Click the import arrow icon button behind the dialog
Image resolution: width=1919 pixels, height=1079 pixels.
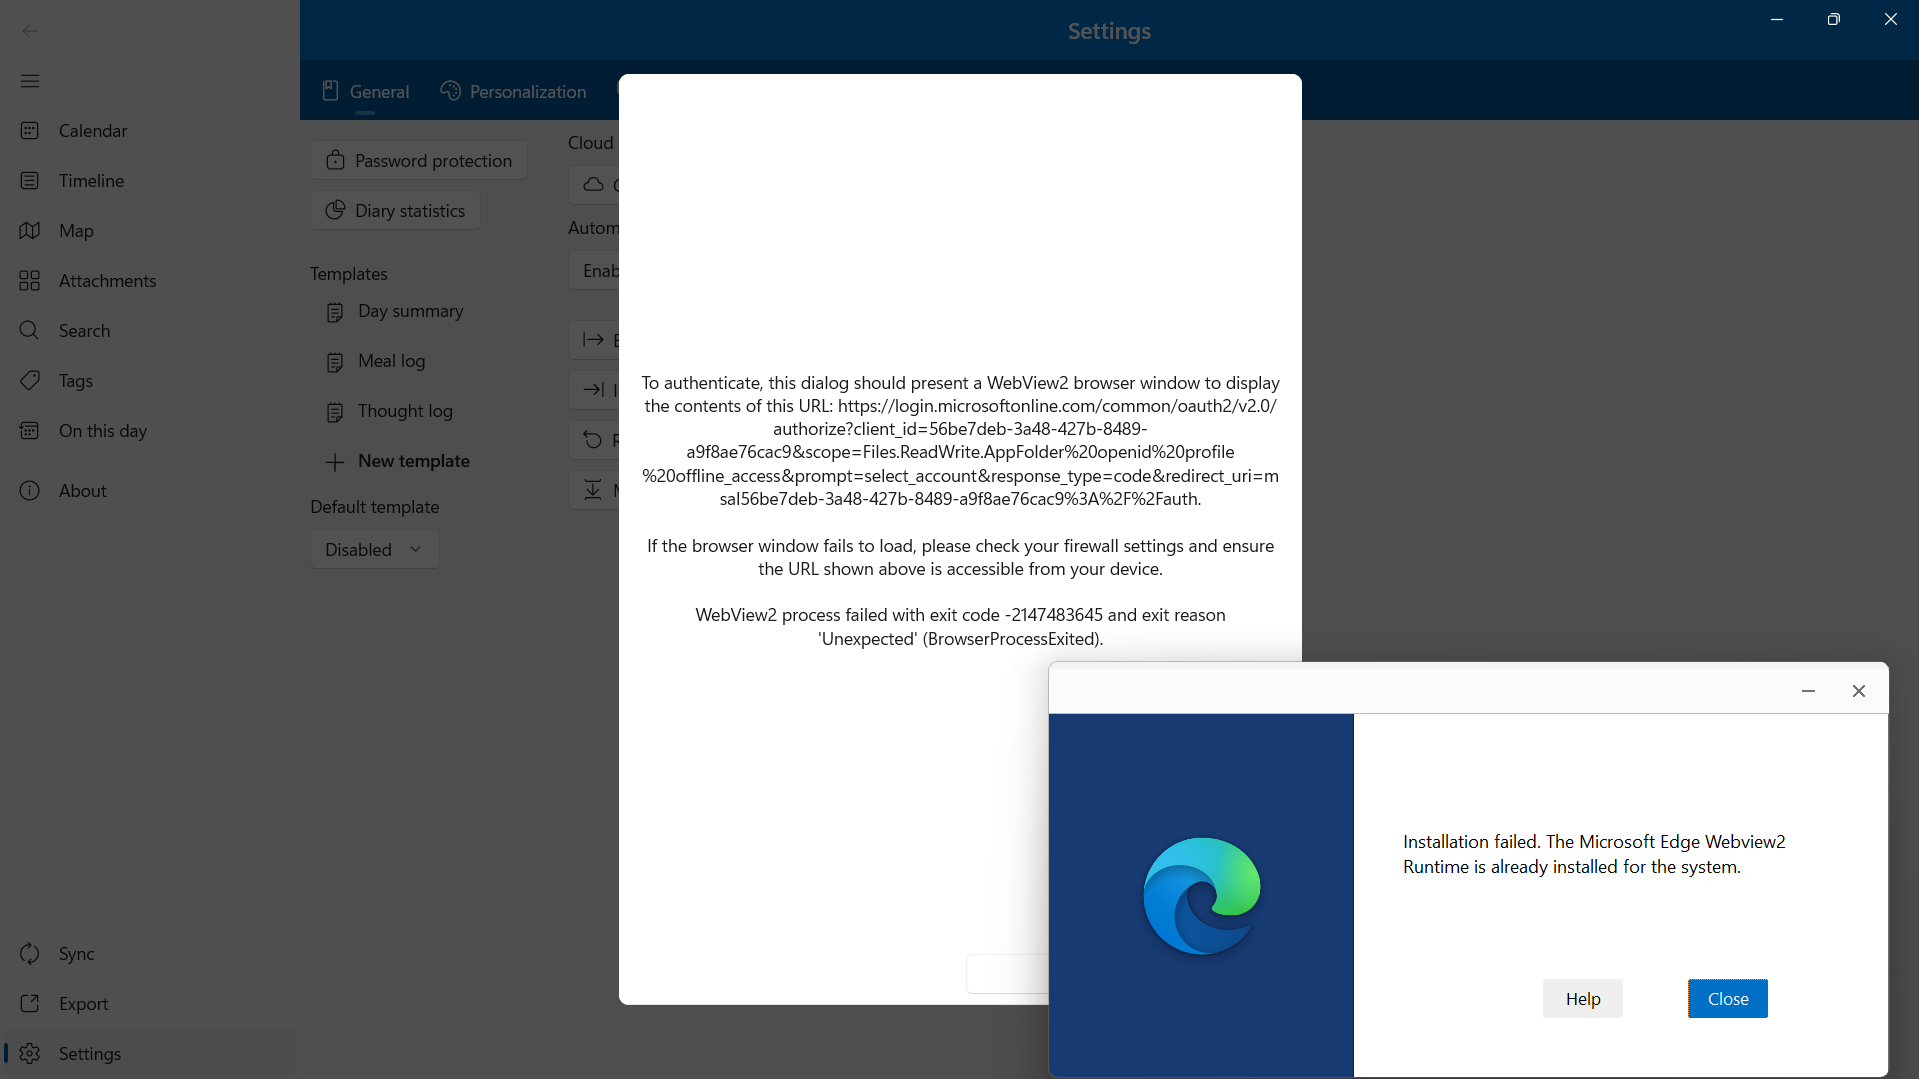[x=594, y=390]
